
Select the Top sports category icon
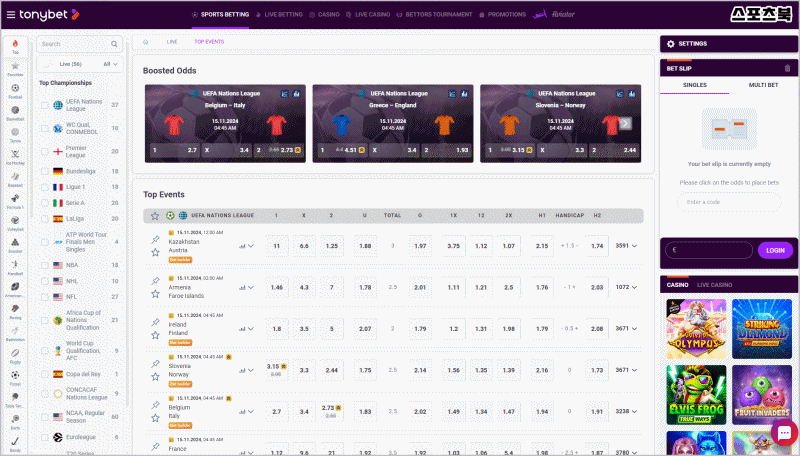[15, 46]
